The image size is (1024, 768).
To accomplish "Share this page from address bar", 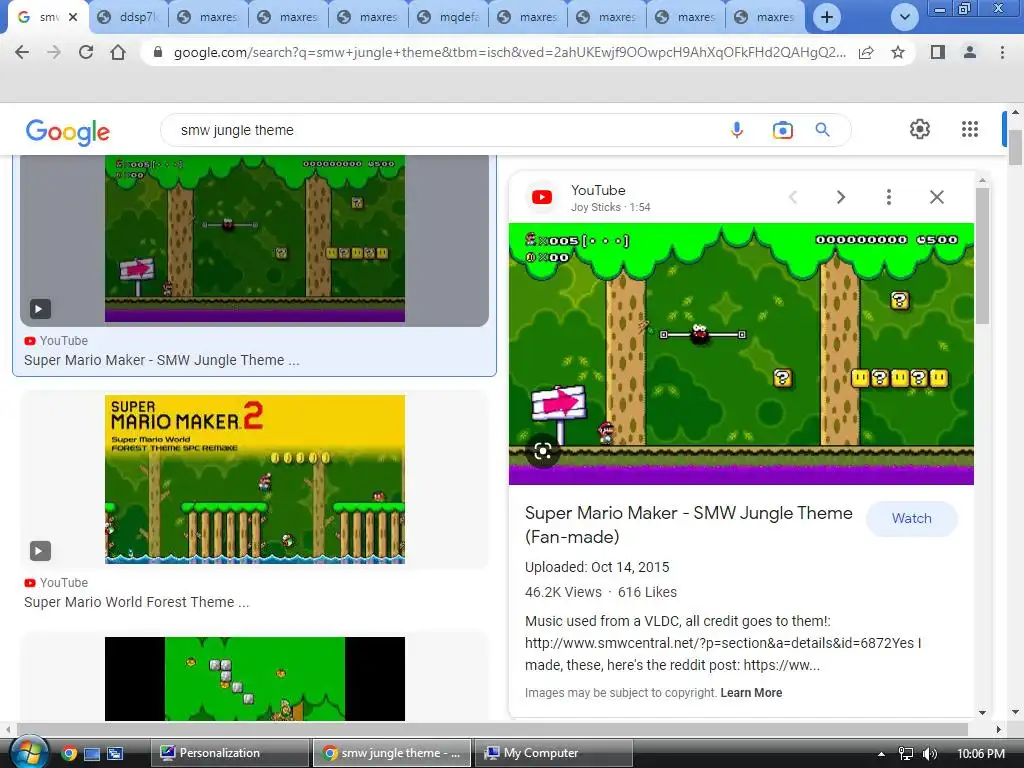I will (866, 52).
